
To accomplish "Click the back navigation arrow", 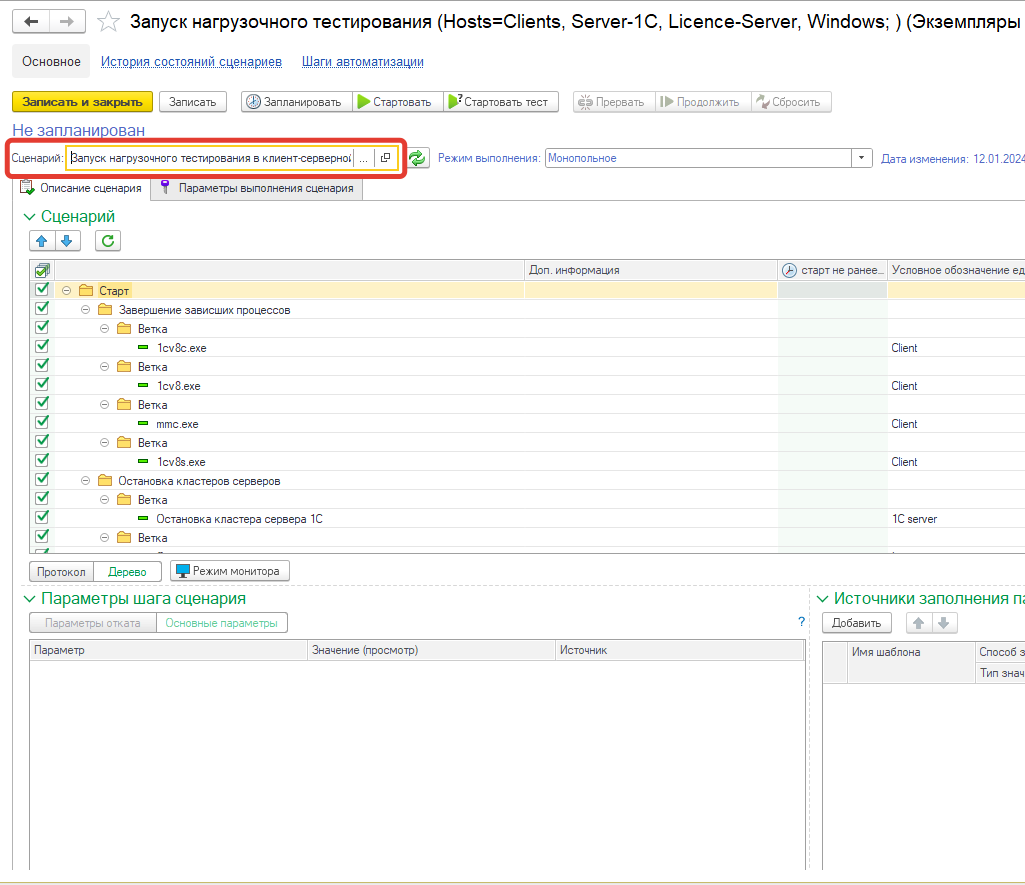I will coord(31,21).
